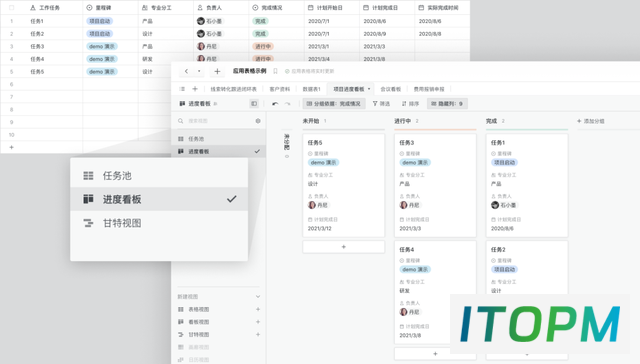This screenshot has width=640, height=364.
Task: Open the 任务2 kanban card
Action: coord(527,267)
